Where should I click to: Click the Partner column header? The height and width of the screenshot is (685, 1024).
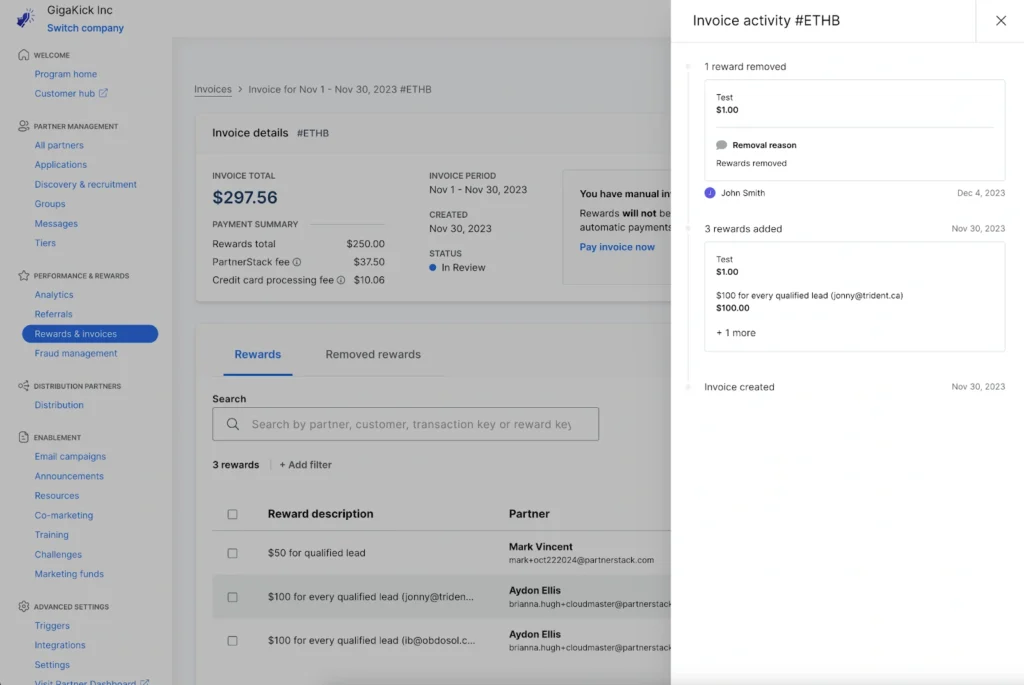(529, 514)
